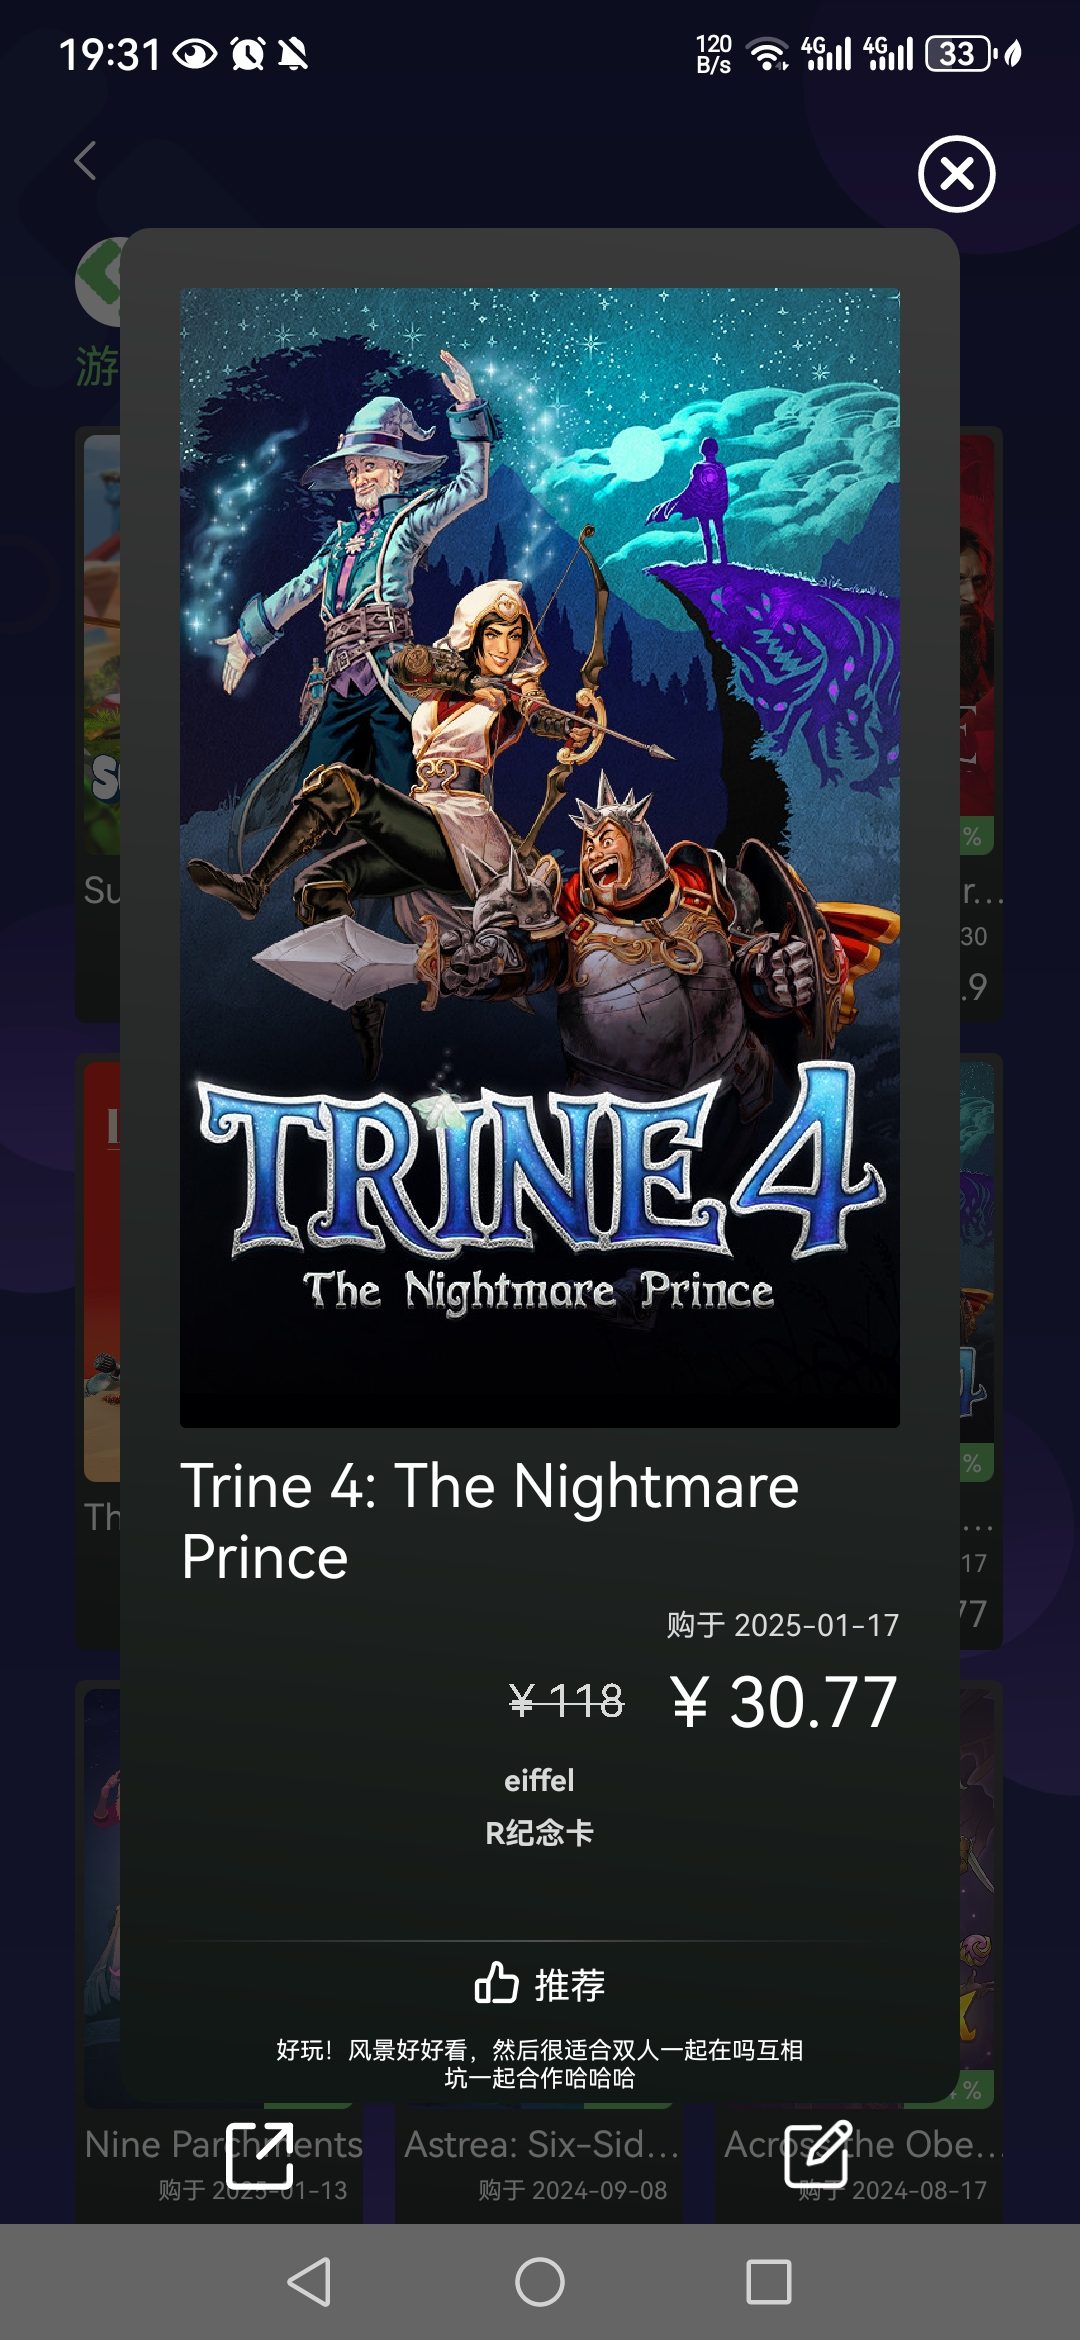
Task: Open the Astrea: Six-Sid… game card
Action: [x=539, y=2162]
